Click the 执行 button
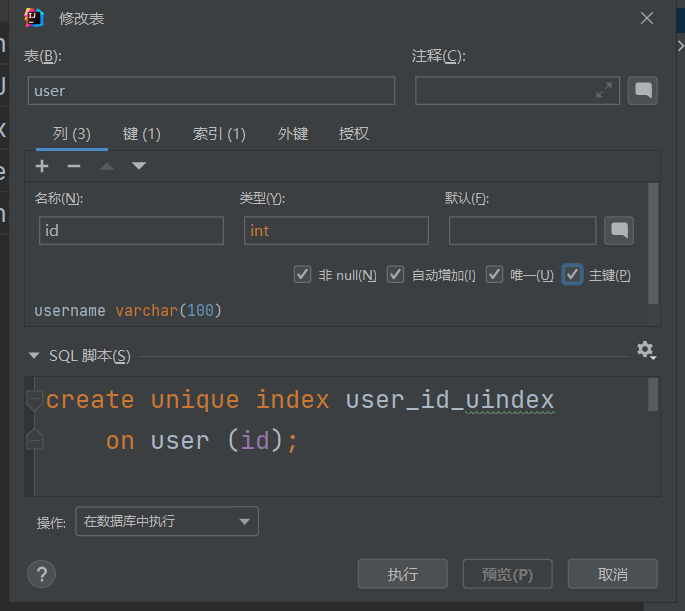Image resolution: width=685 pixels, height=611 pixels. pyautogui.click(x=403, y=574)
